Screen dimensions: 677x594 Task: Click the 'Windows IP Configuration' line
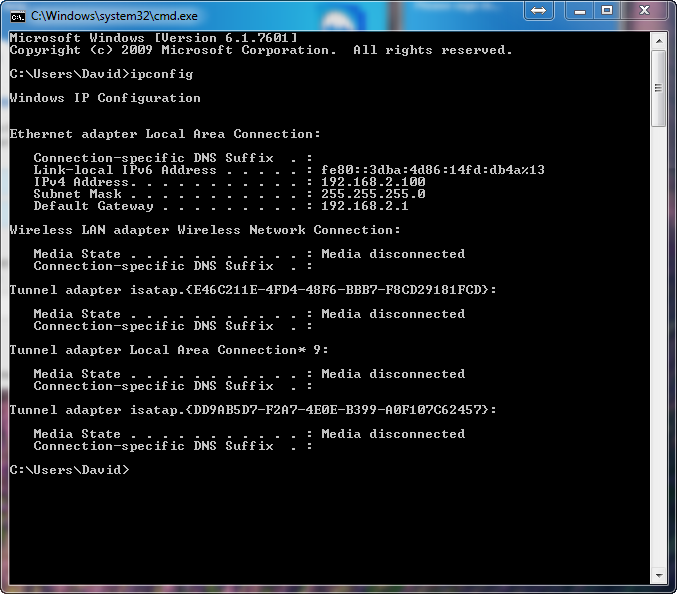pos(105,98)
